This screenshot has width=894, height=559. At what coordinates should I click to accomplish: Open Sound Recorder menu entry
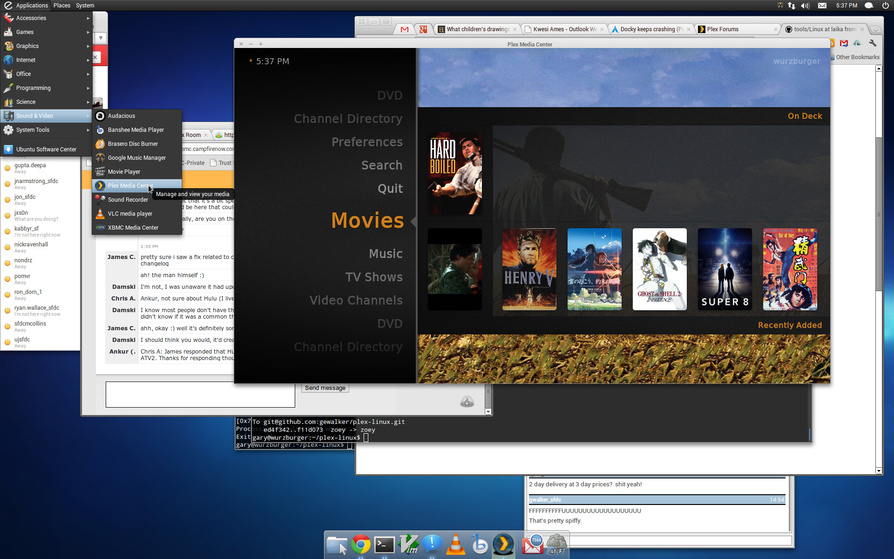coord(137,200)
